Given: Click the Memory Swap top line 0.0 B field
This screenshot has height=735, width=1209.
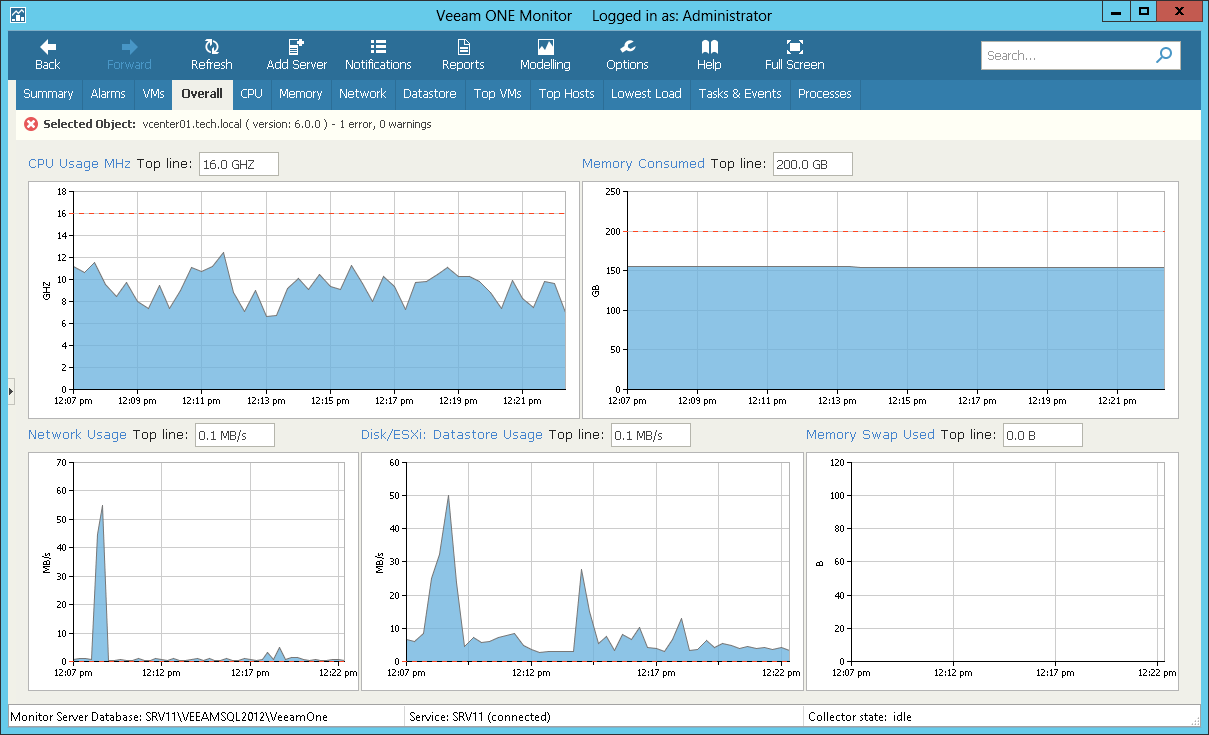Looking at the screenshot, I should (1042, 435).
